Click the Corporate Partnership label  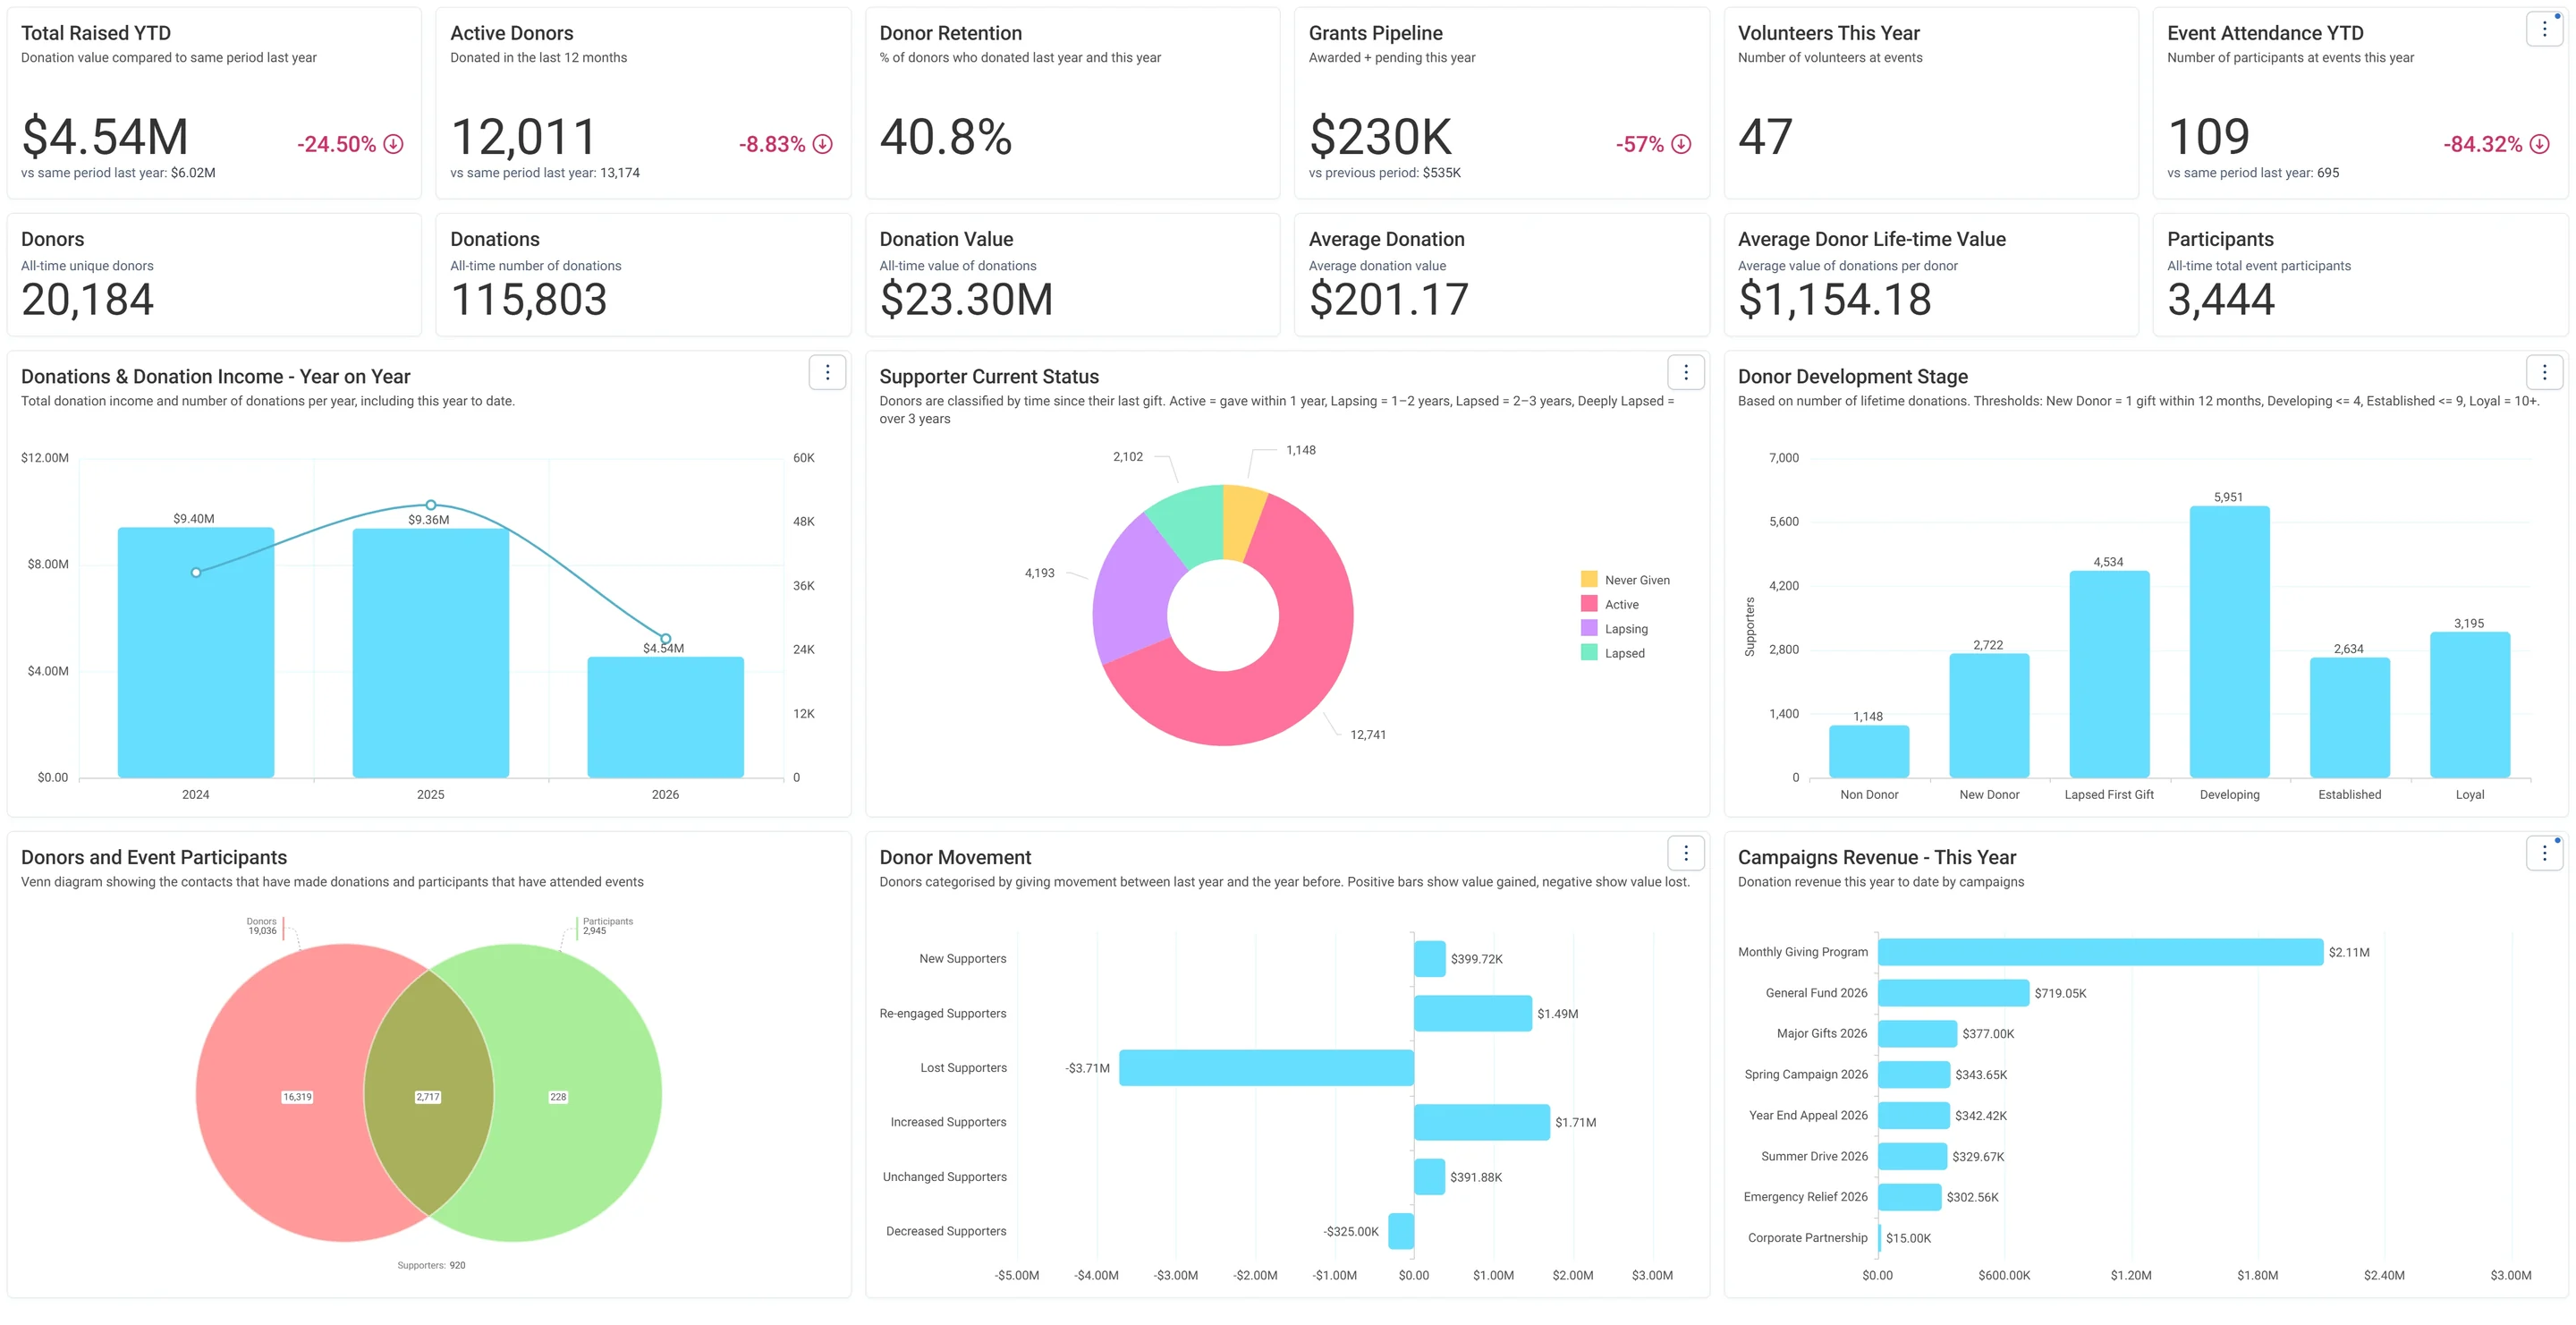click(x=1807, y=1238)
